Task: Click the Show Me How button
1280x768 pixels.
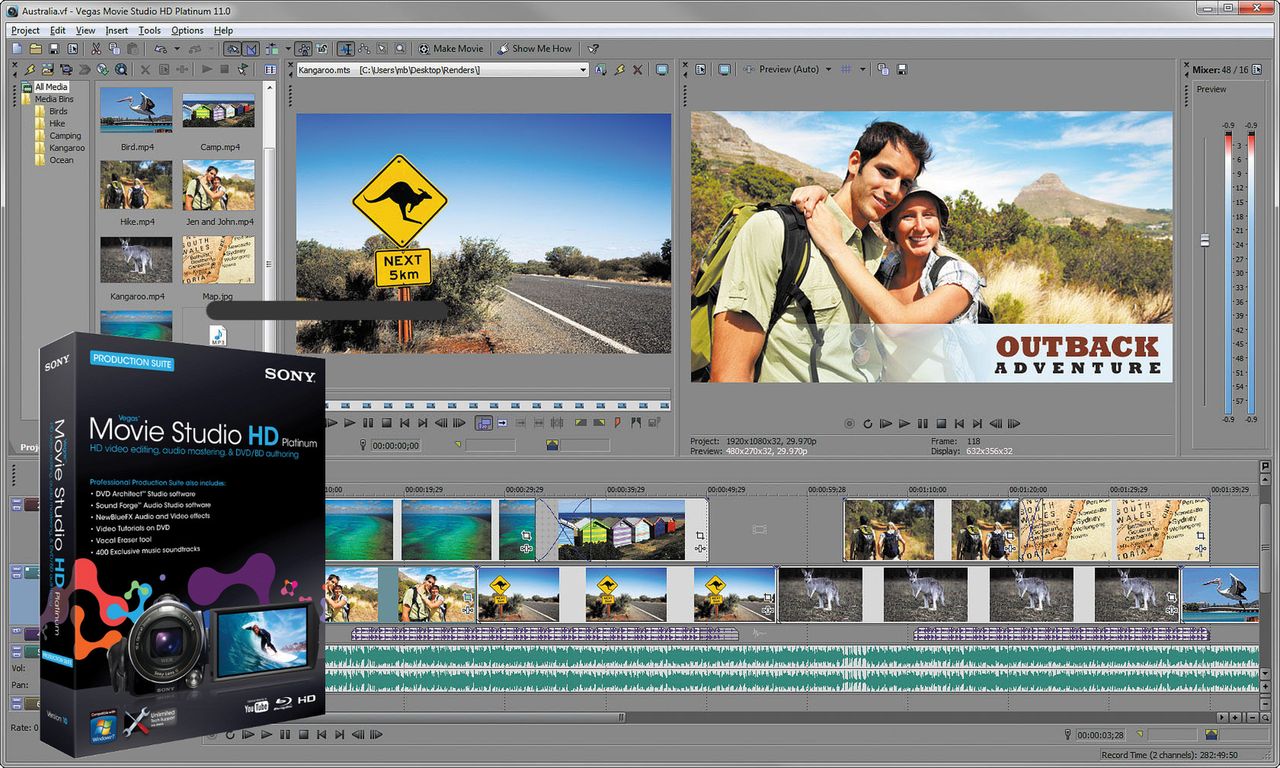Action: (x=535, y=48)
